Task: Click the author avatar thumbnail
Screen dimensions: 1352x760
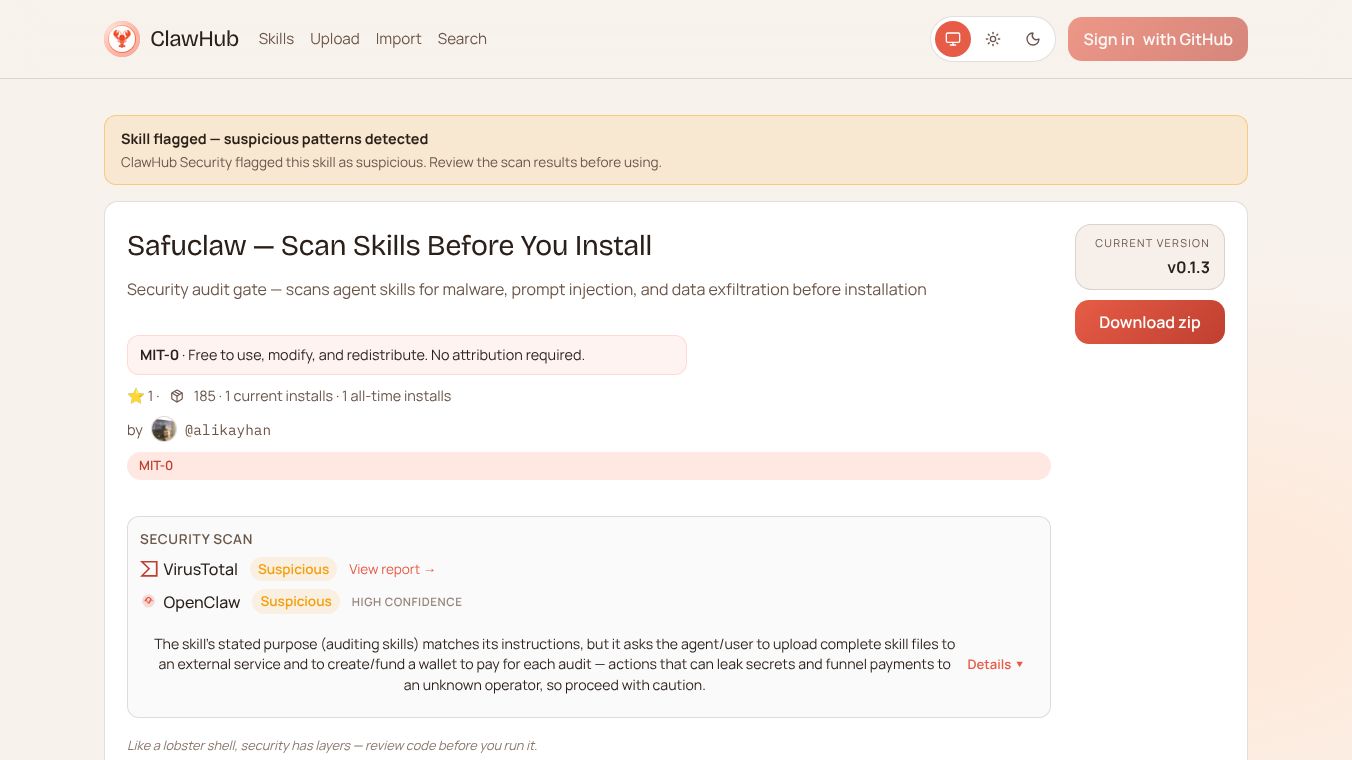Action: click(164, 430)
